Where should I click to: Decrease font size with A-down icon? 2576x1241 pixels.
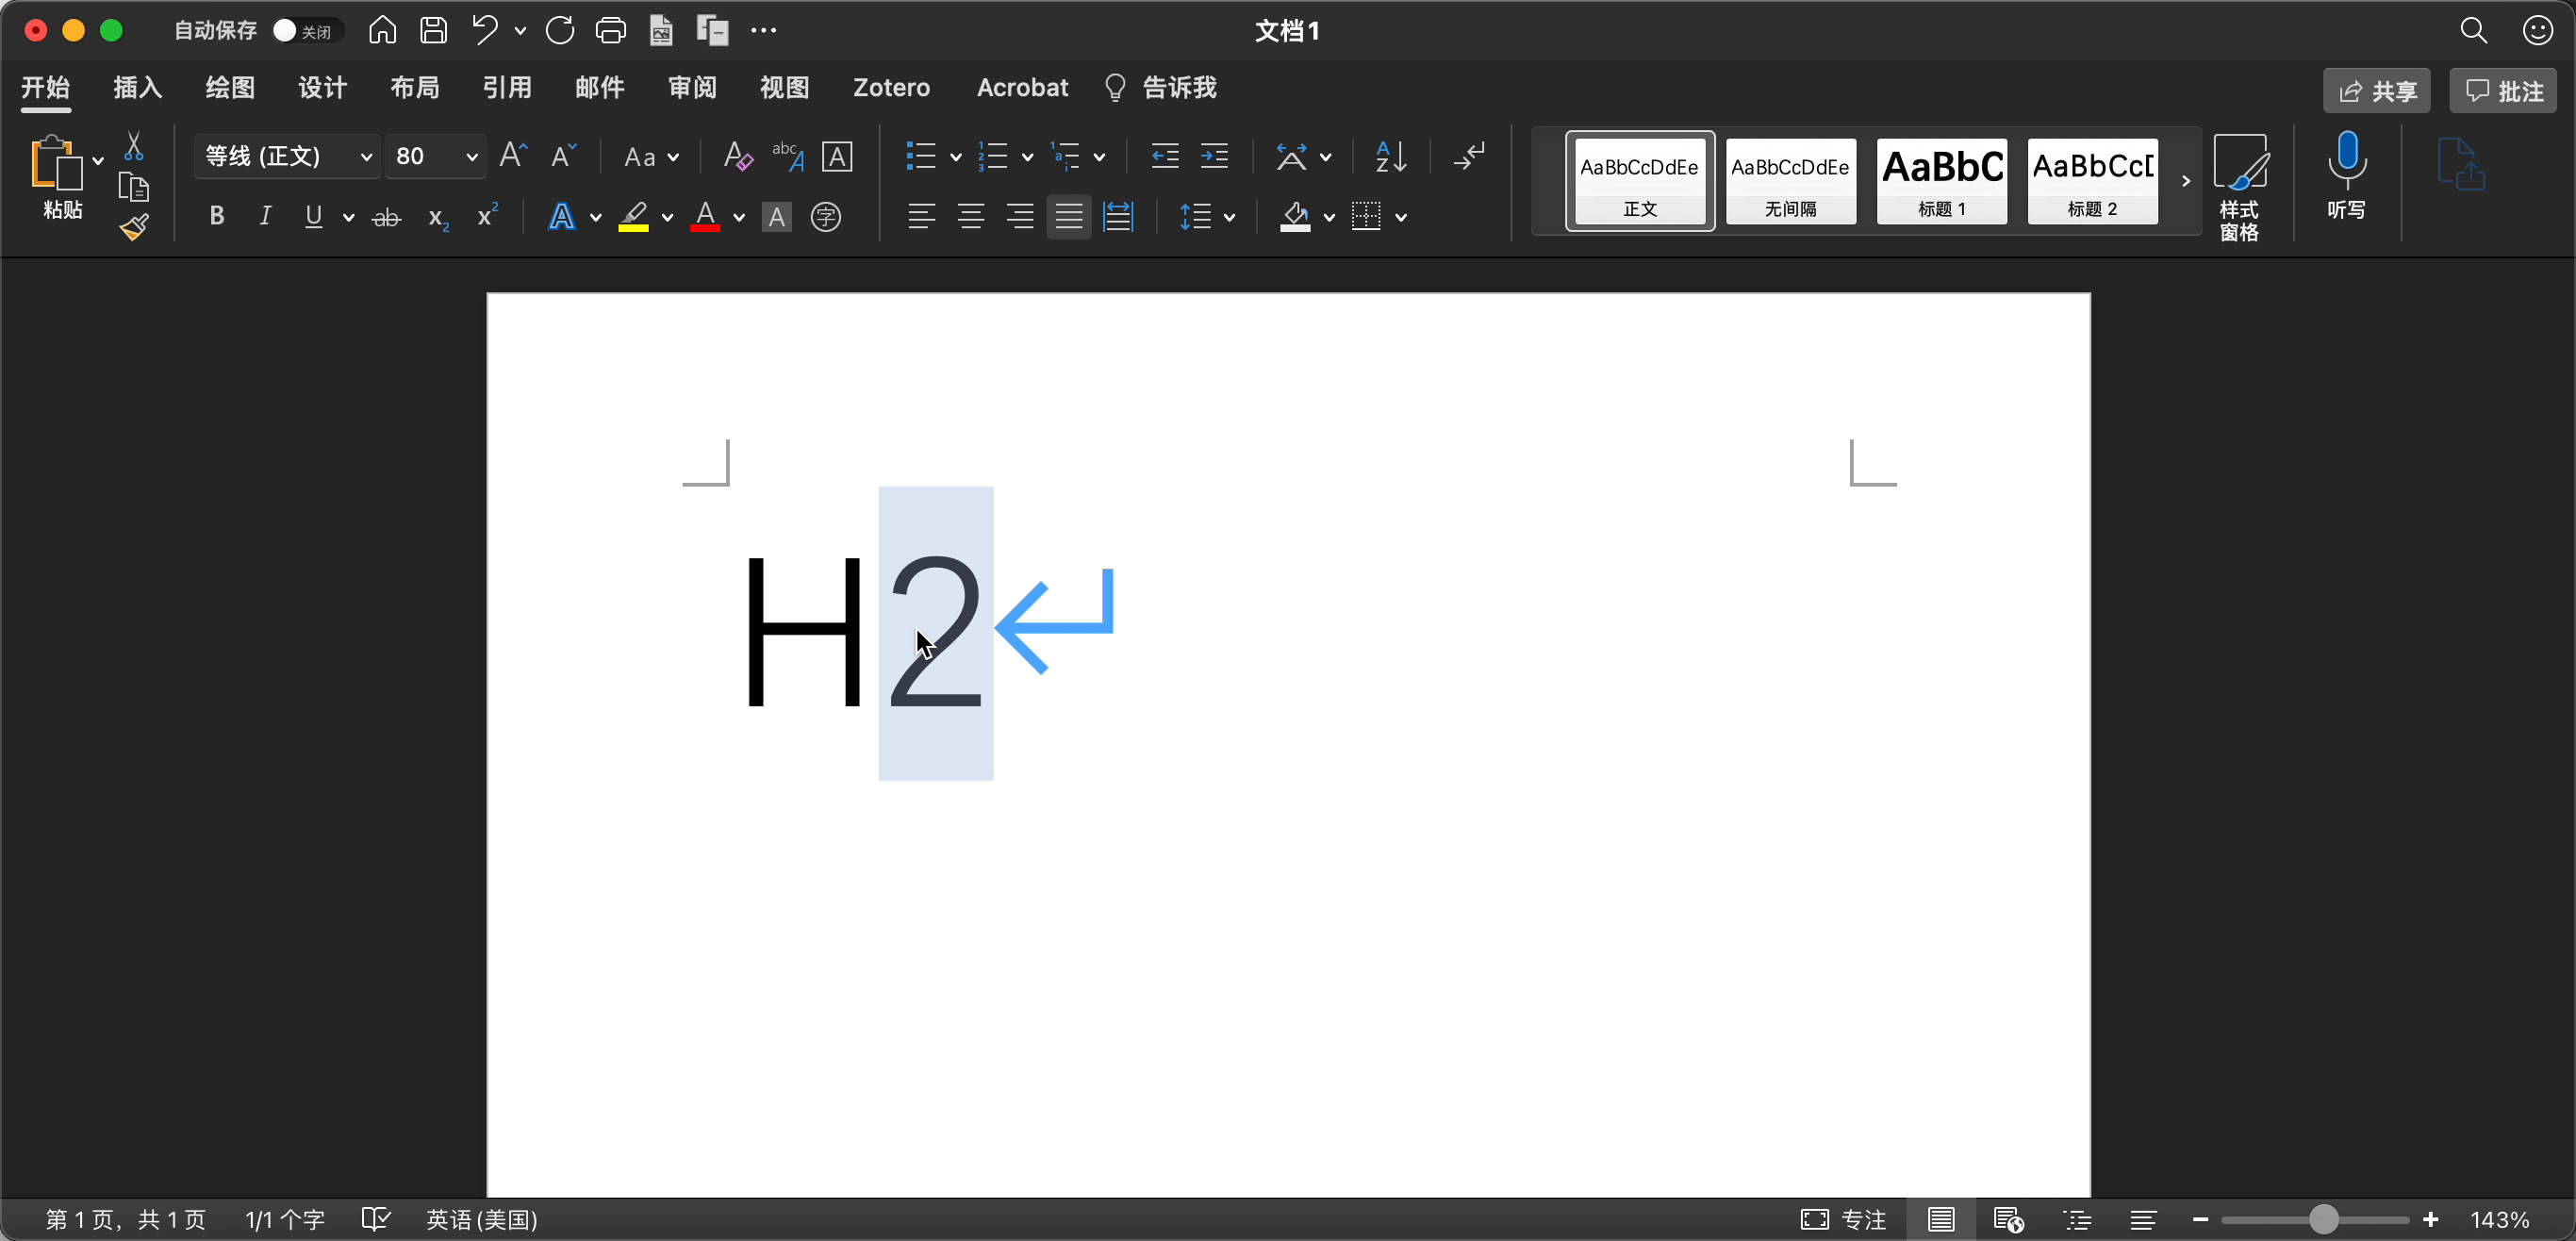[x=564, y=156]
